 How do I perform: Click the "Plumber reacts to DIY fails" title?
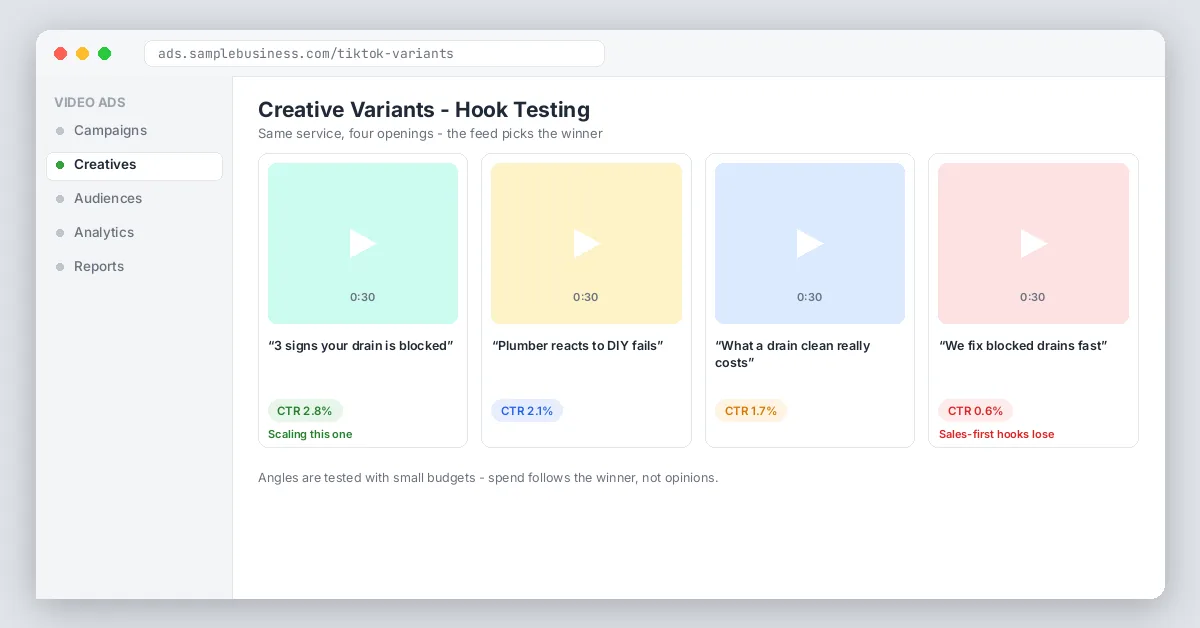tap(578, 346)
